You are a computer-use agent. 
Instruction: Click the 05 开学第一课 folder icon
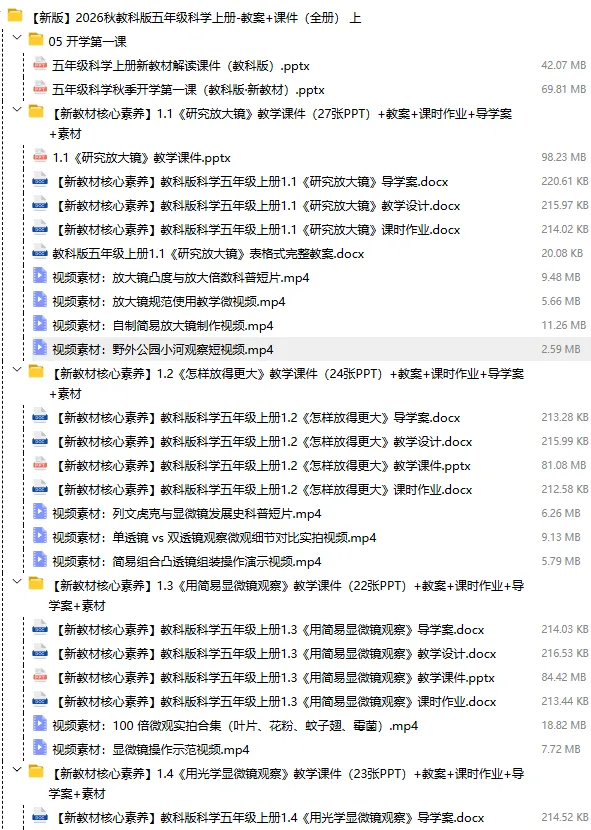35,40
